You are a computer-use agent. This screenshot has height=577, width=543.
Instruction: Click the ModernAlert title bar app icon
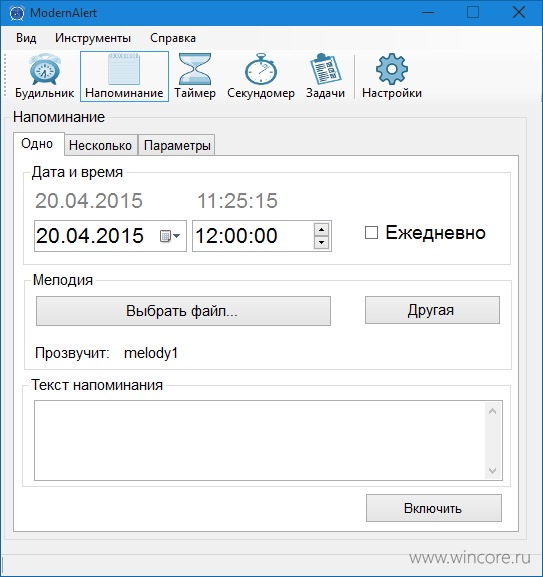[x=17, y=13]
